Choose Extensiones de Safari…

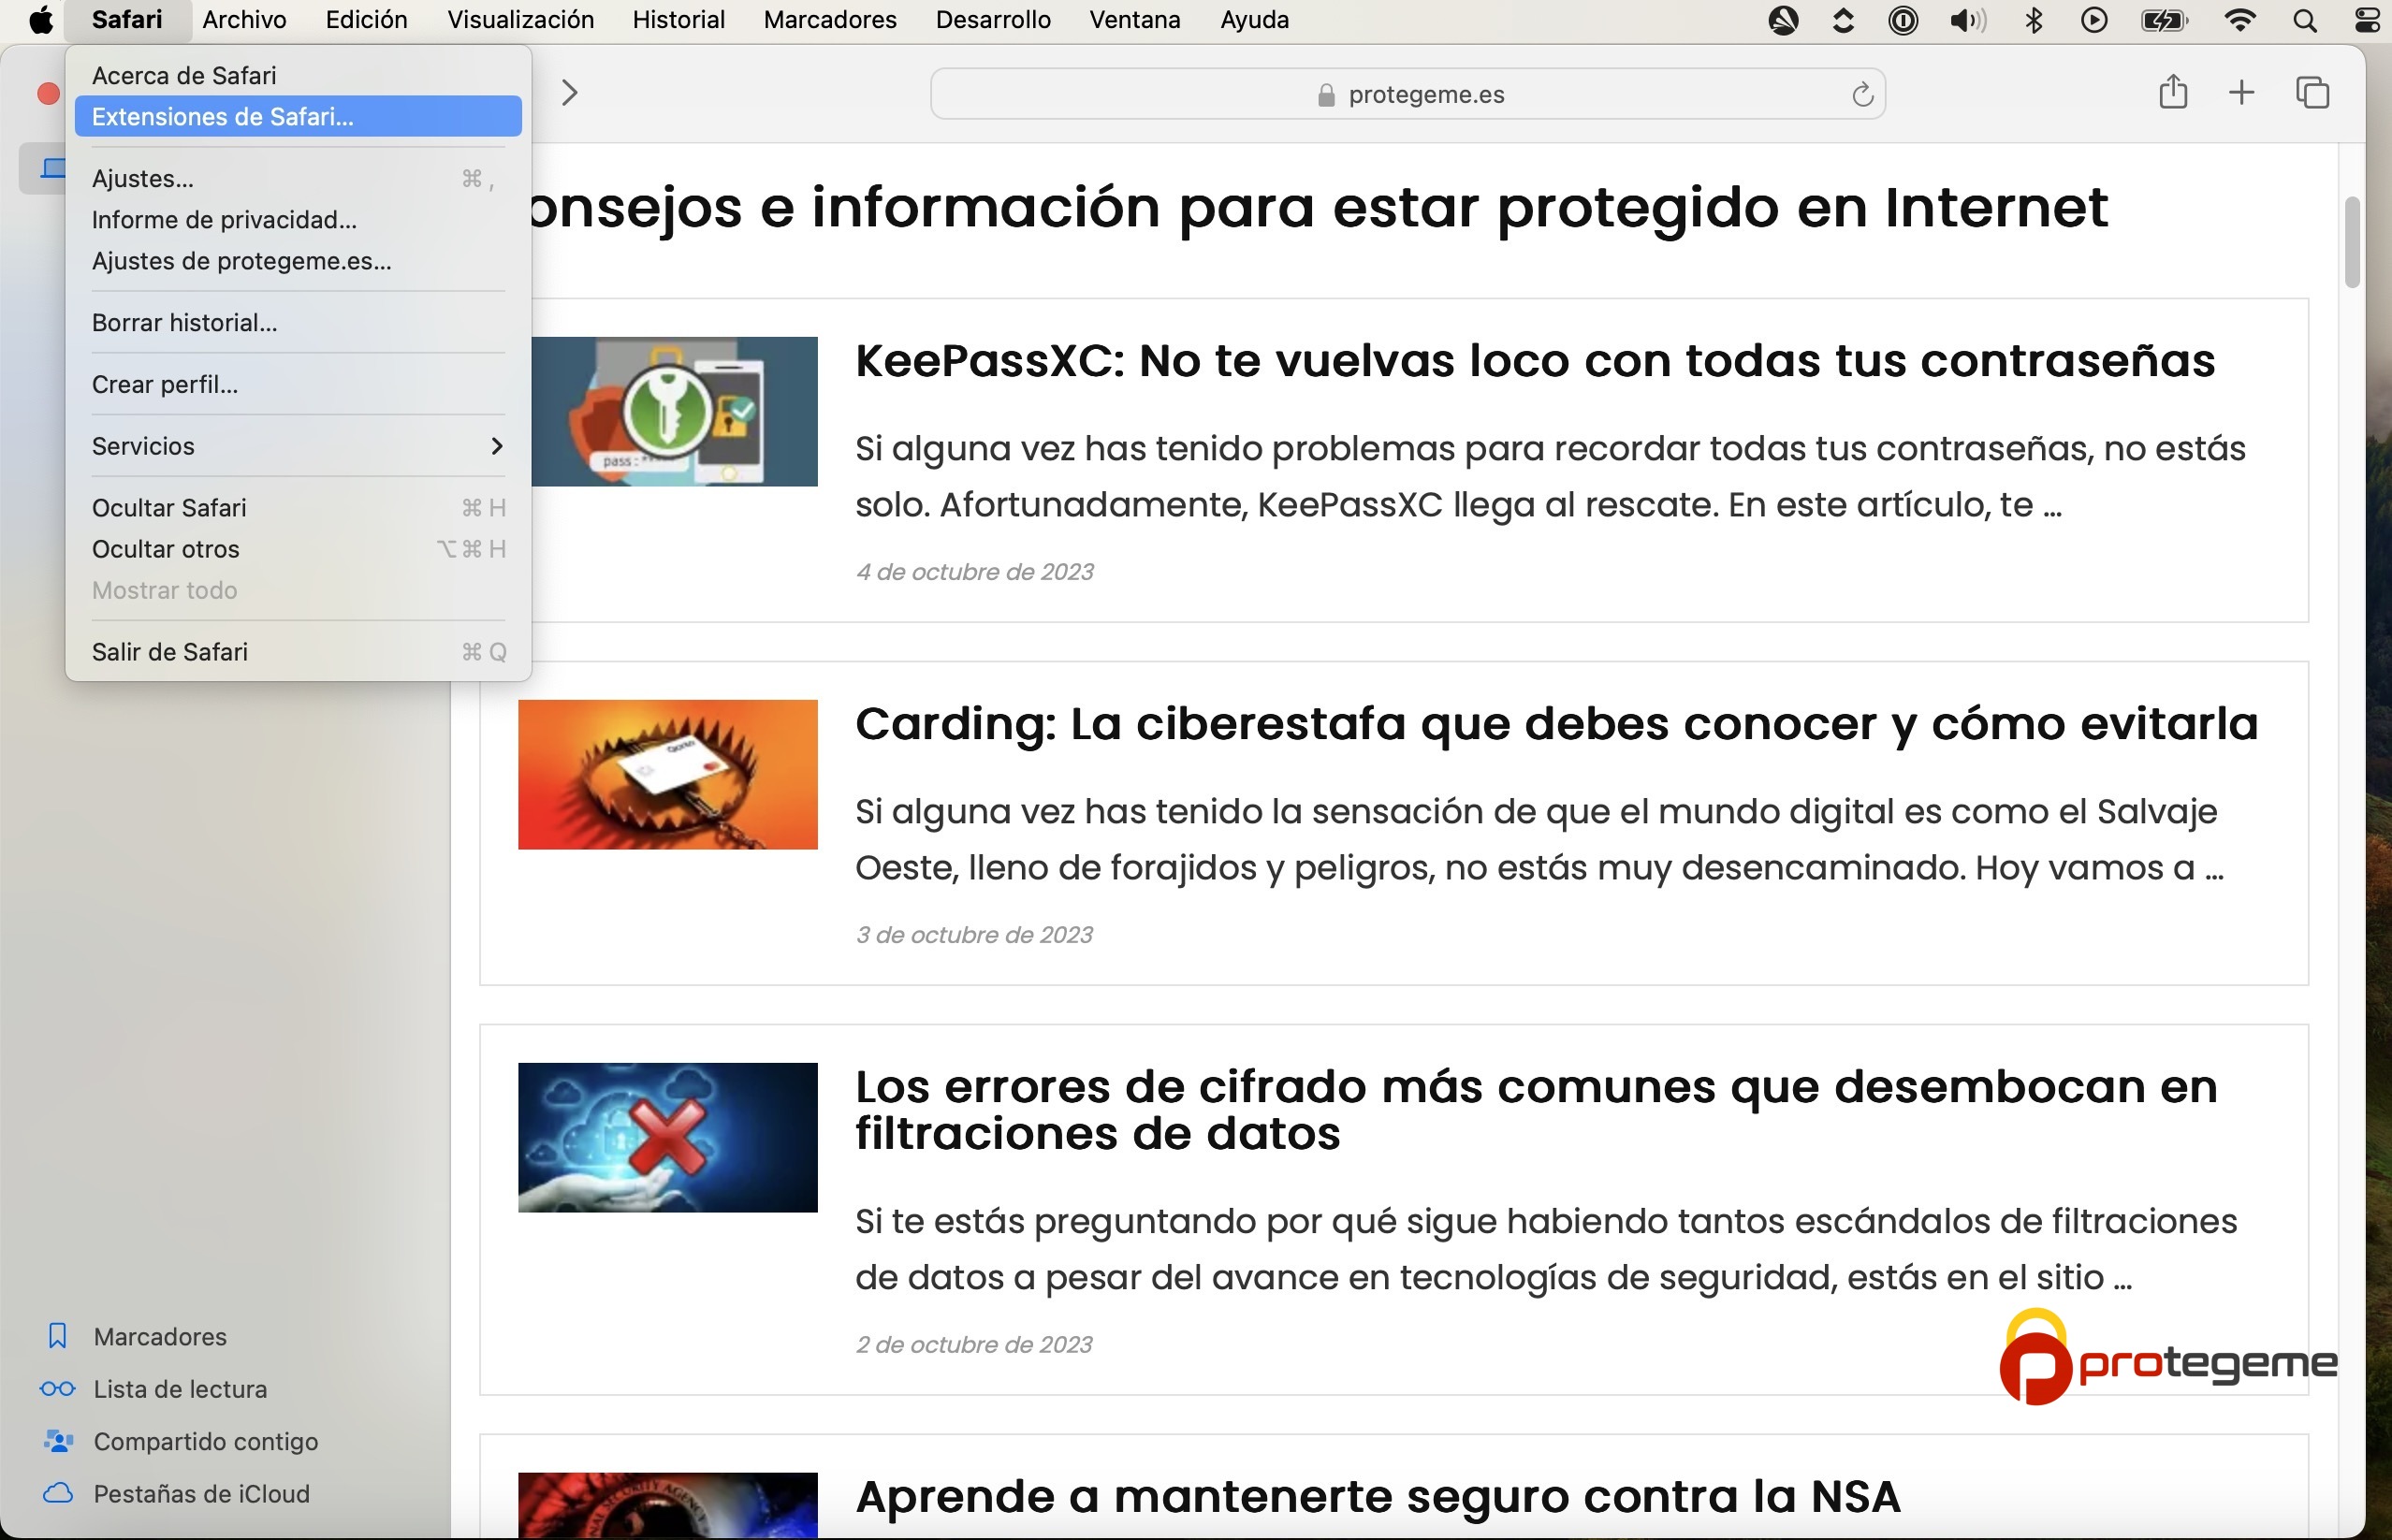pos(298,116)
